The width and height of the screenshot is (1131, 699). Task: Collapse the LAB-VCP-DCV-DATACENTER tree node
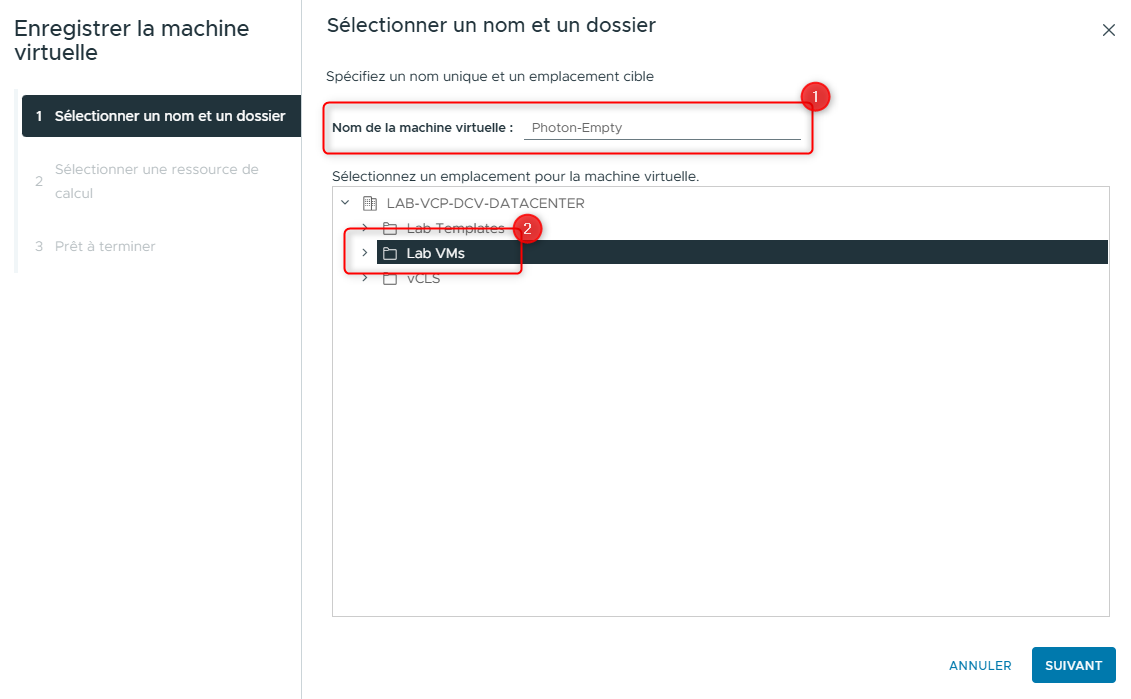pyautogui.click(x=345, y=203)
